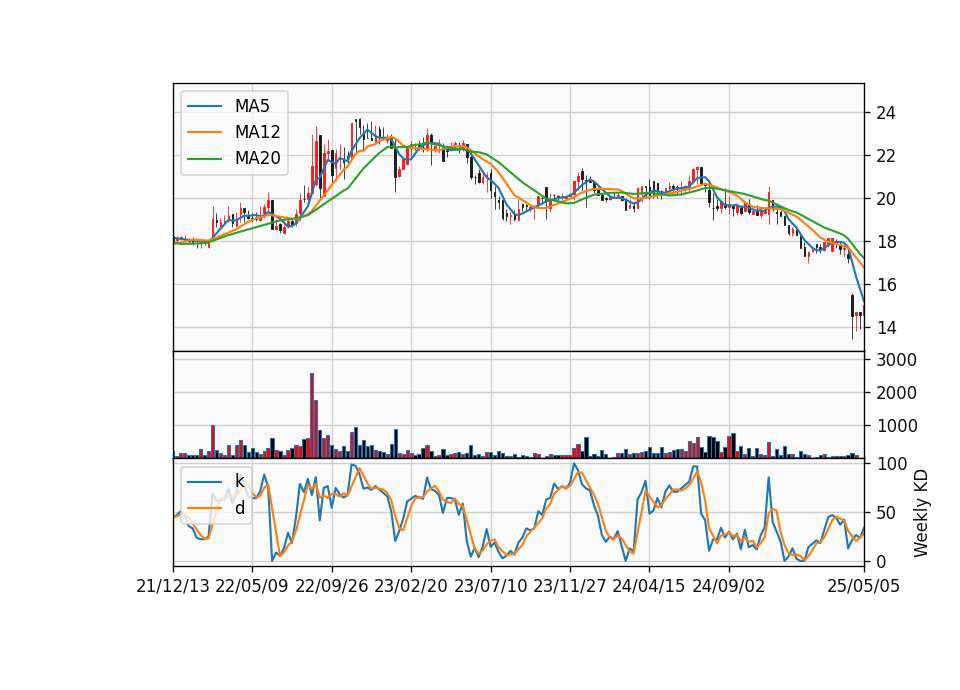Click the d legend label in KD panel
This screenshot has width=960, height=690.
coord(239,508)
